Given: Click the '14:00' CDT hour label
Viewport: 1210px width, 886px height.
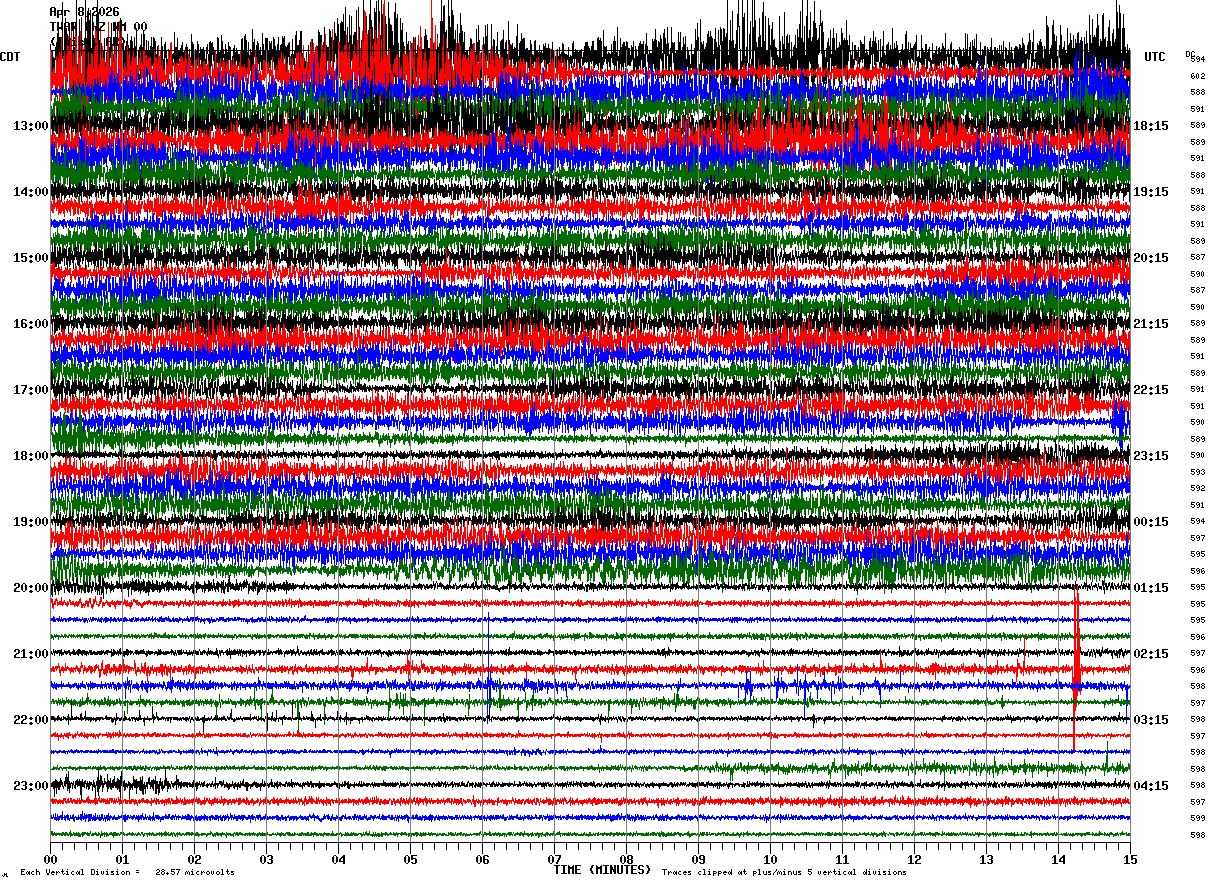Looking at the screenshot, I should [x=31, y=192].
